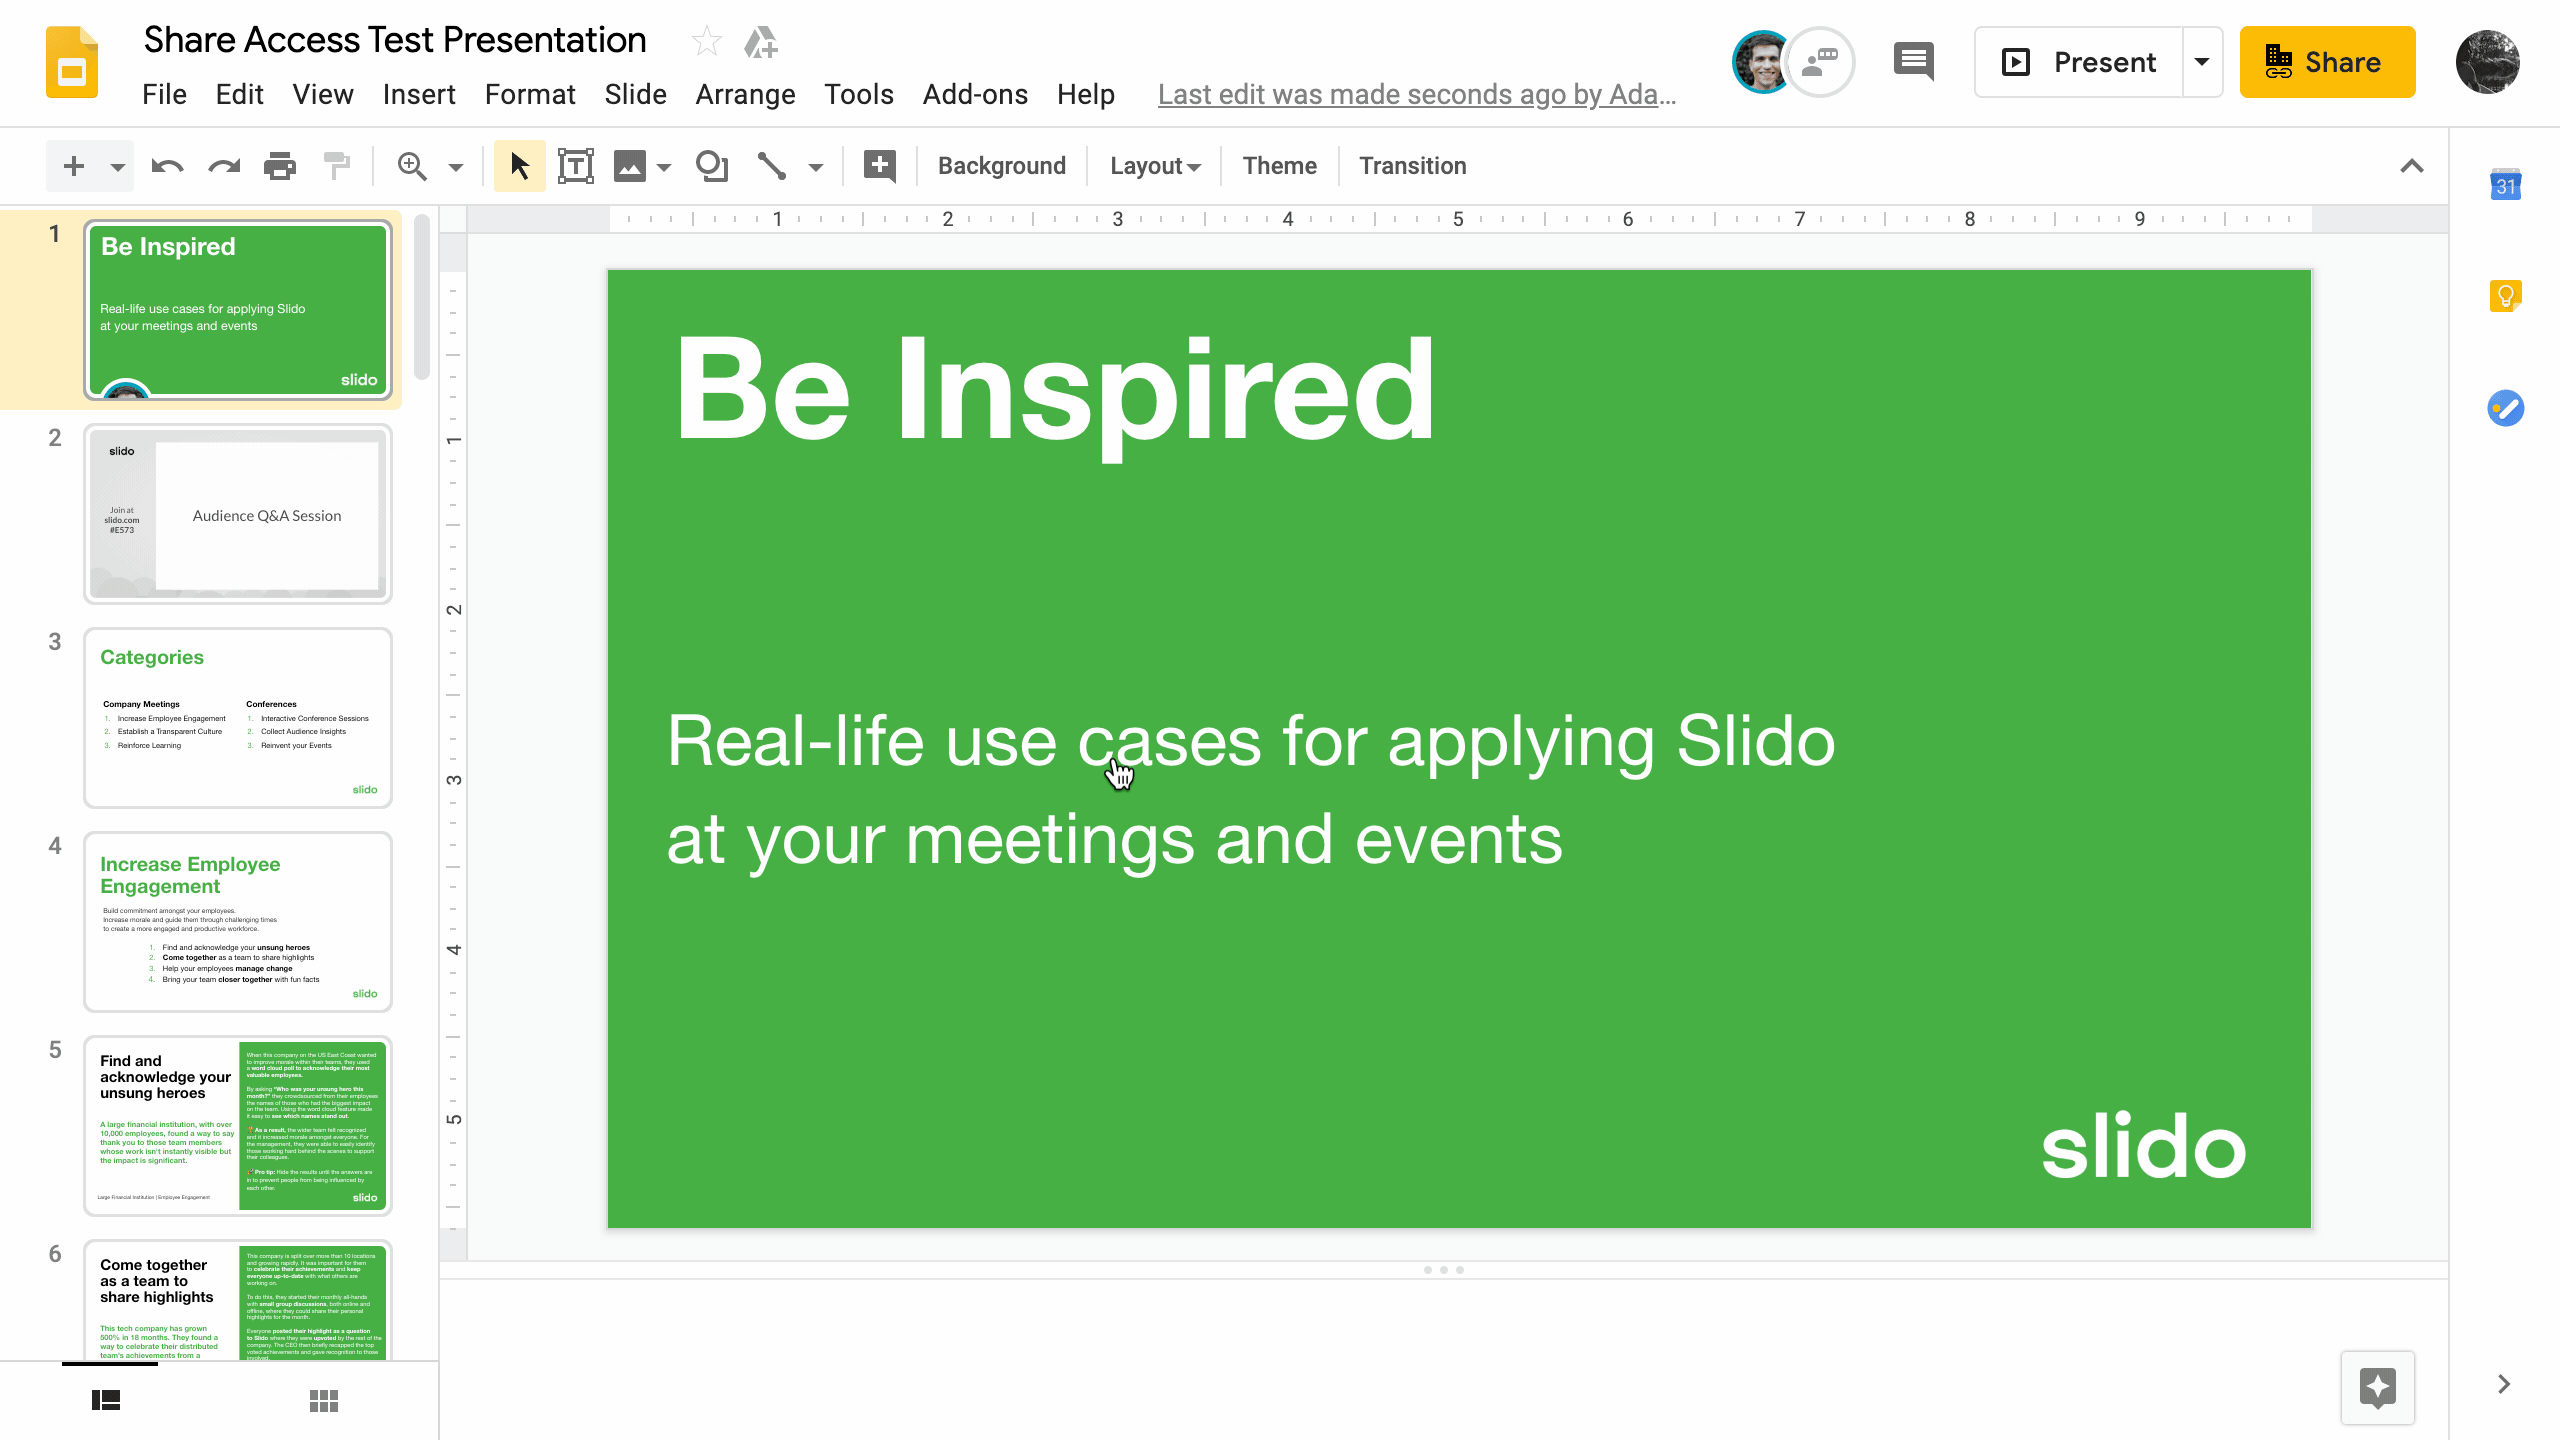This screenshot has width=2560, height=1440.
Task: Open the Google Slides home icon
Action: pyautogui.click(x=72, y=62)
